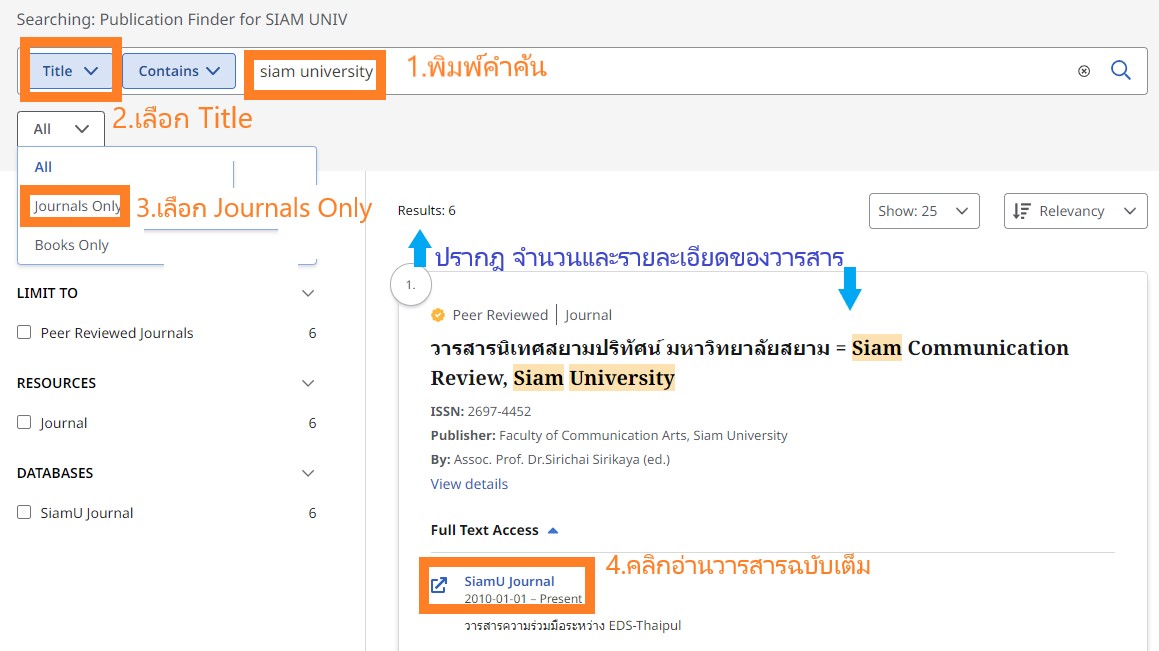The width and height of the screenshot is (1159, 651).
Task: Open the SiamU Journal full text link
Action: pyautogui.click(x=509, y=581)
